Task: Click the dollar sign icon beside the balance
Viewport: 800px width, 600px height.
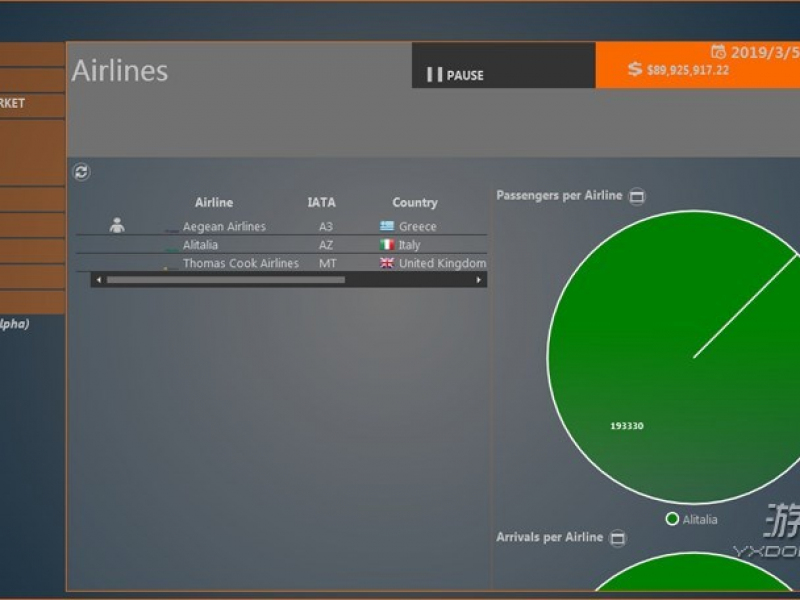Action: tap(635, 69)
